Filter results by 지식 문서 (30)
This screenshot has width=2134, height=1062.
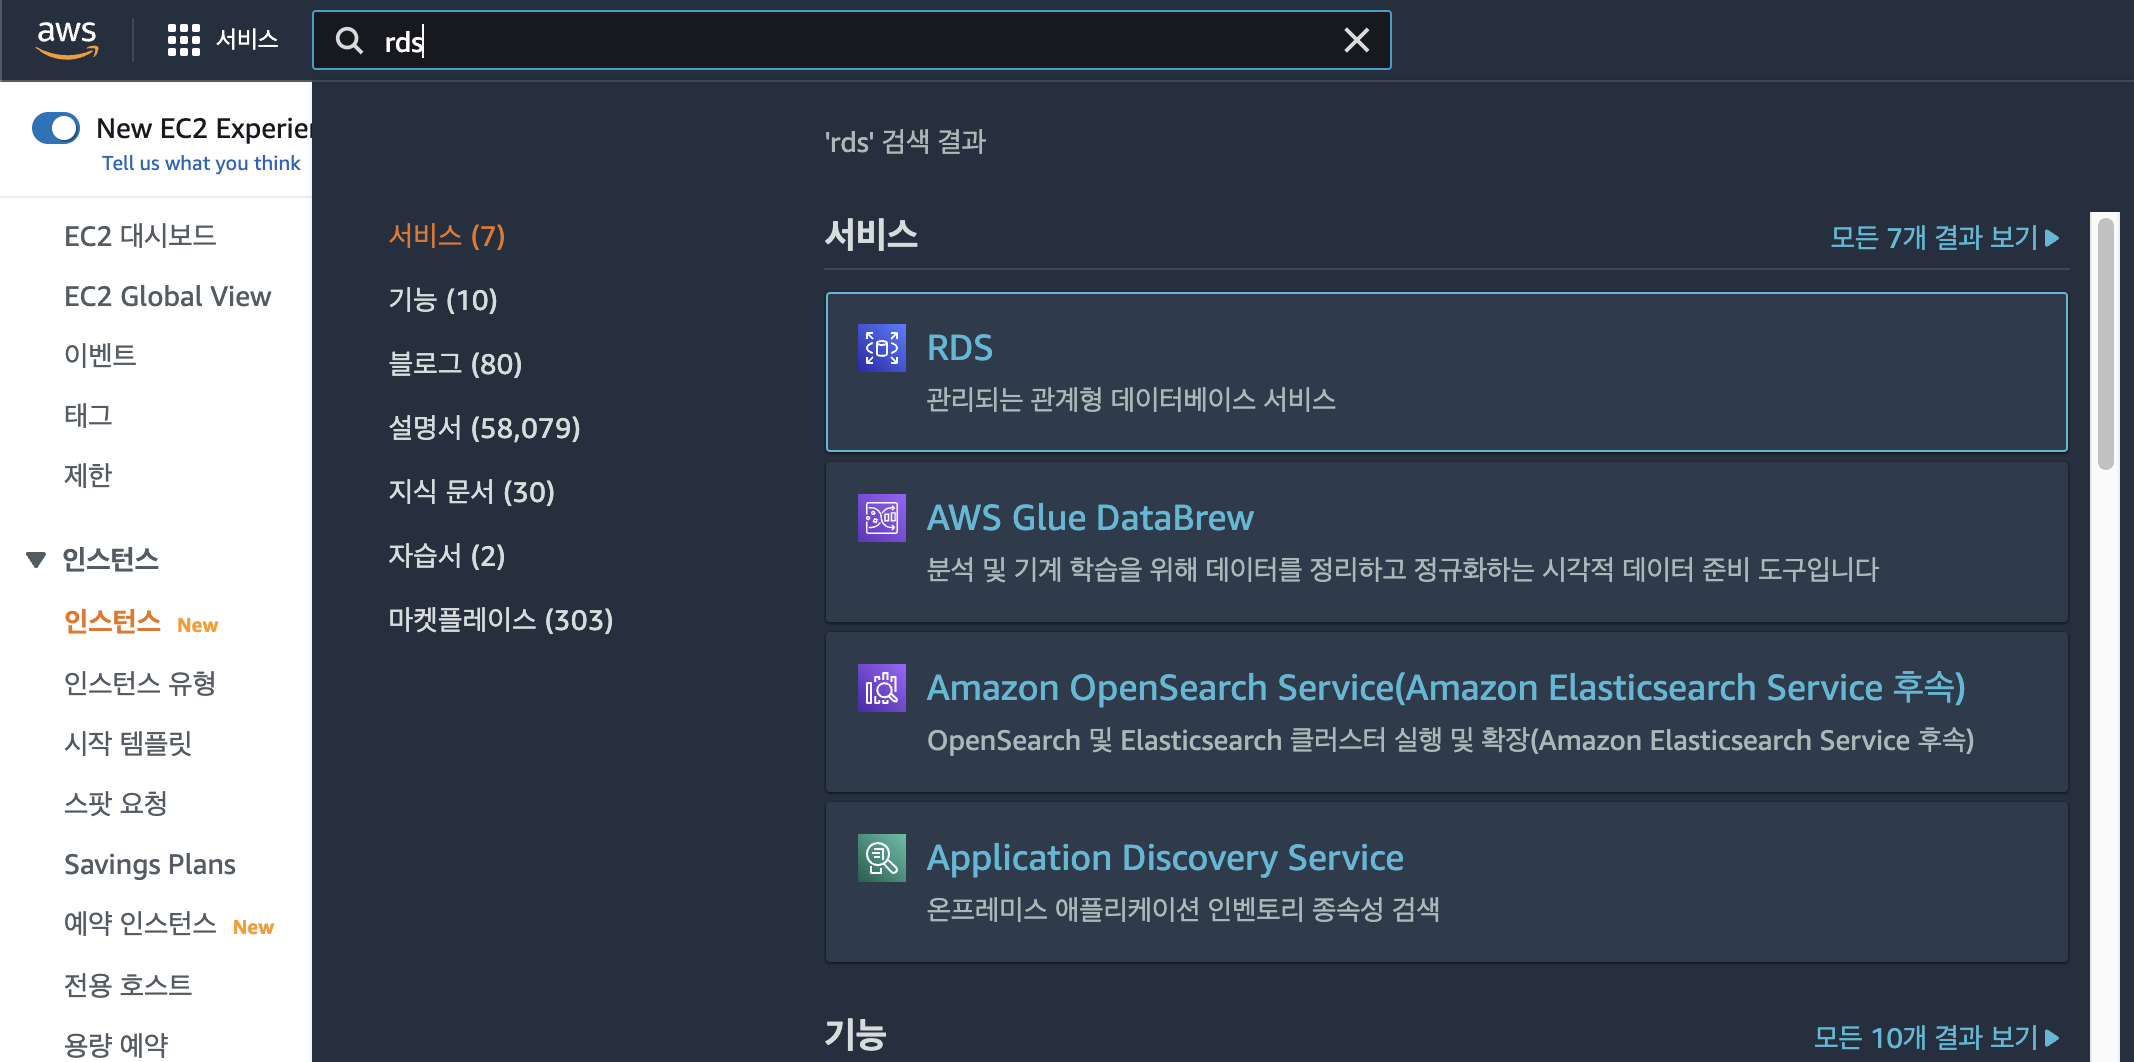[471, 492]
